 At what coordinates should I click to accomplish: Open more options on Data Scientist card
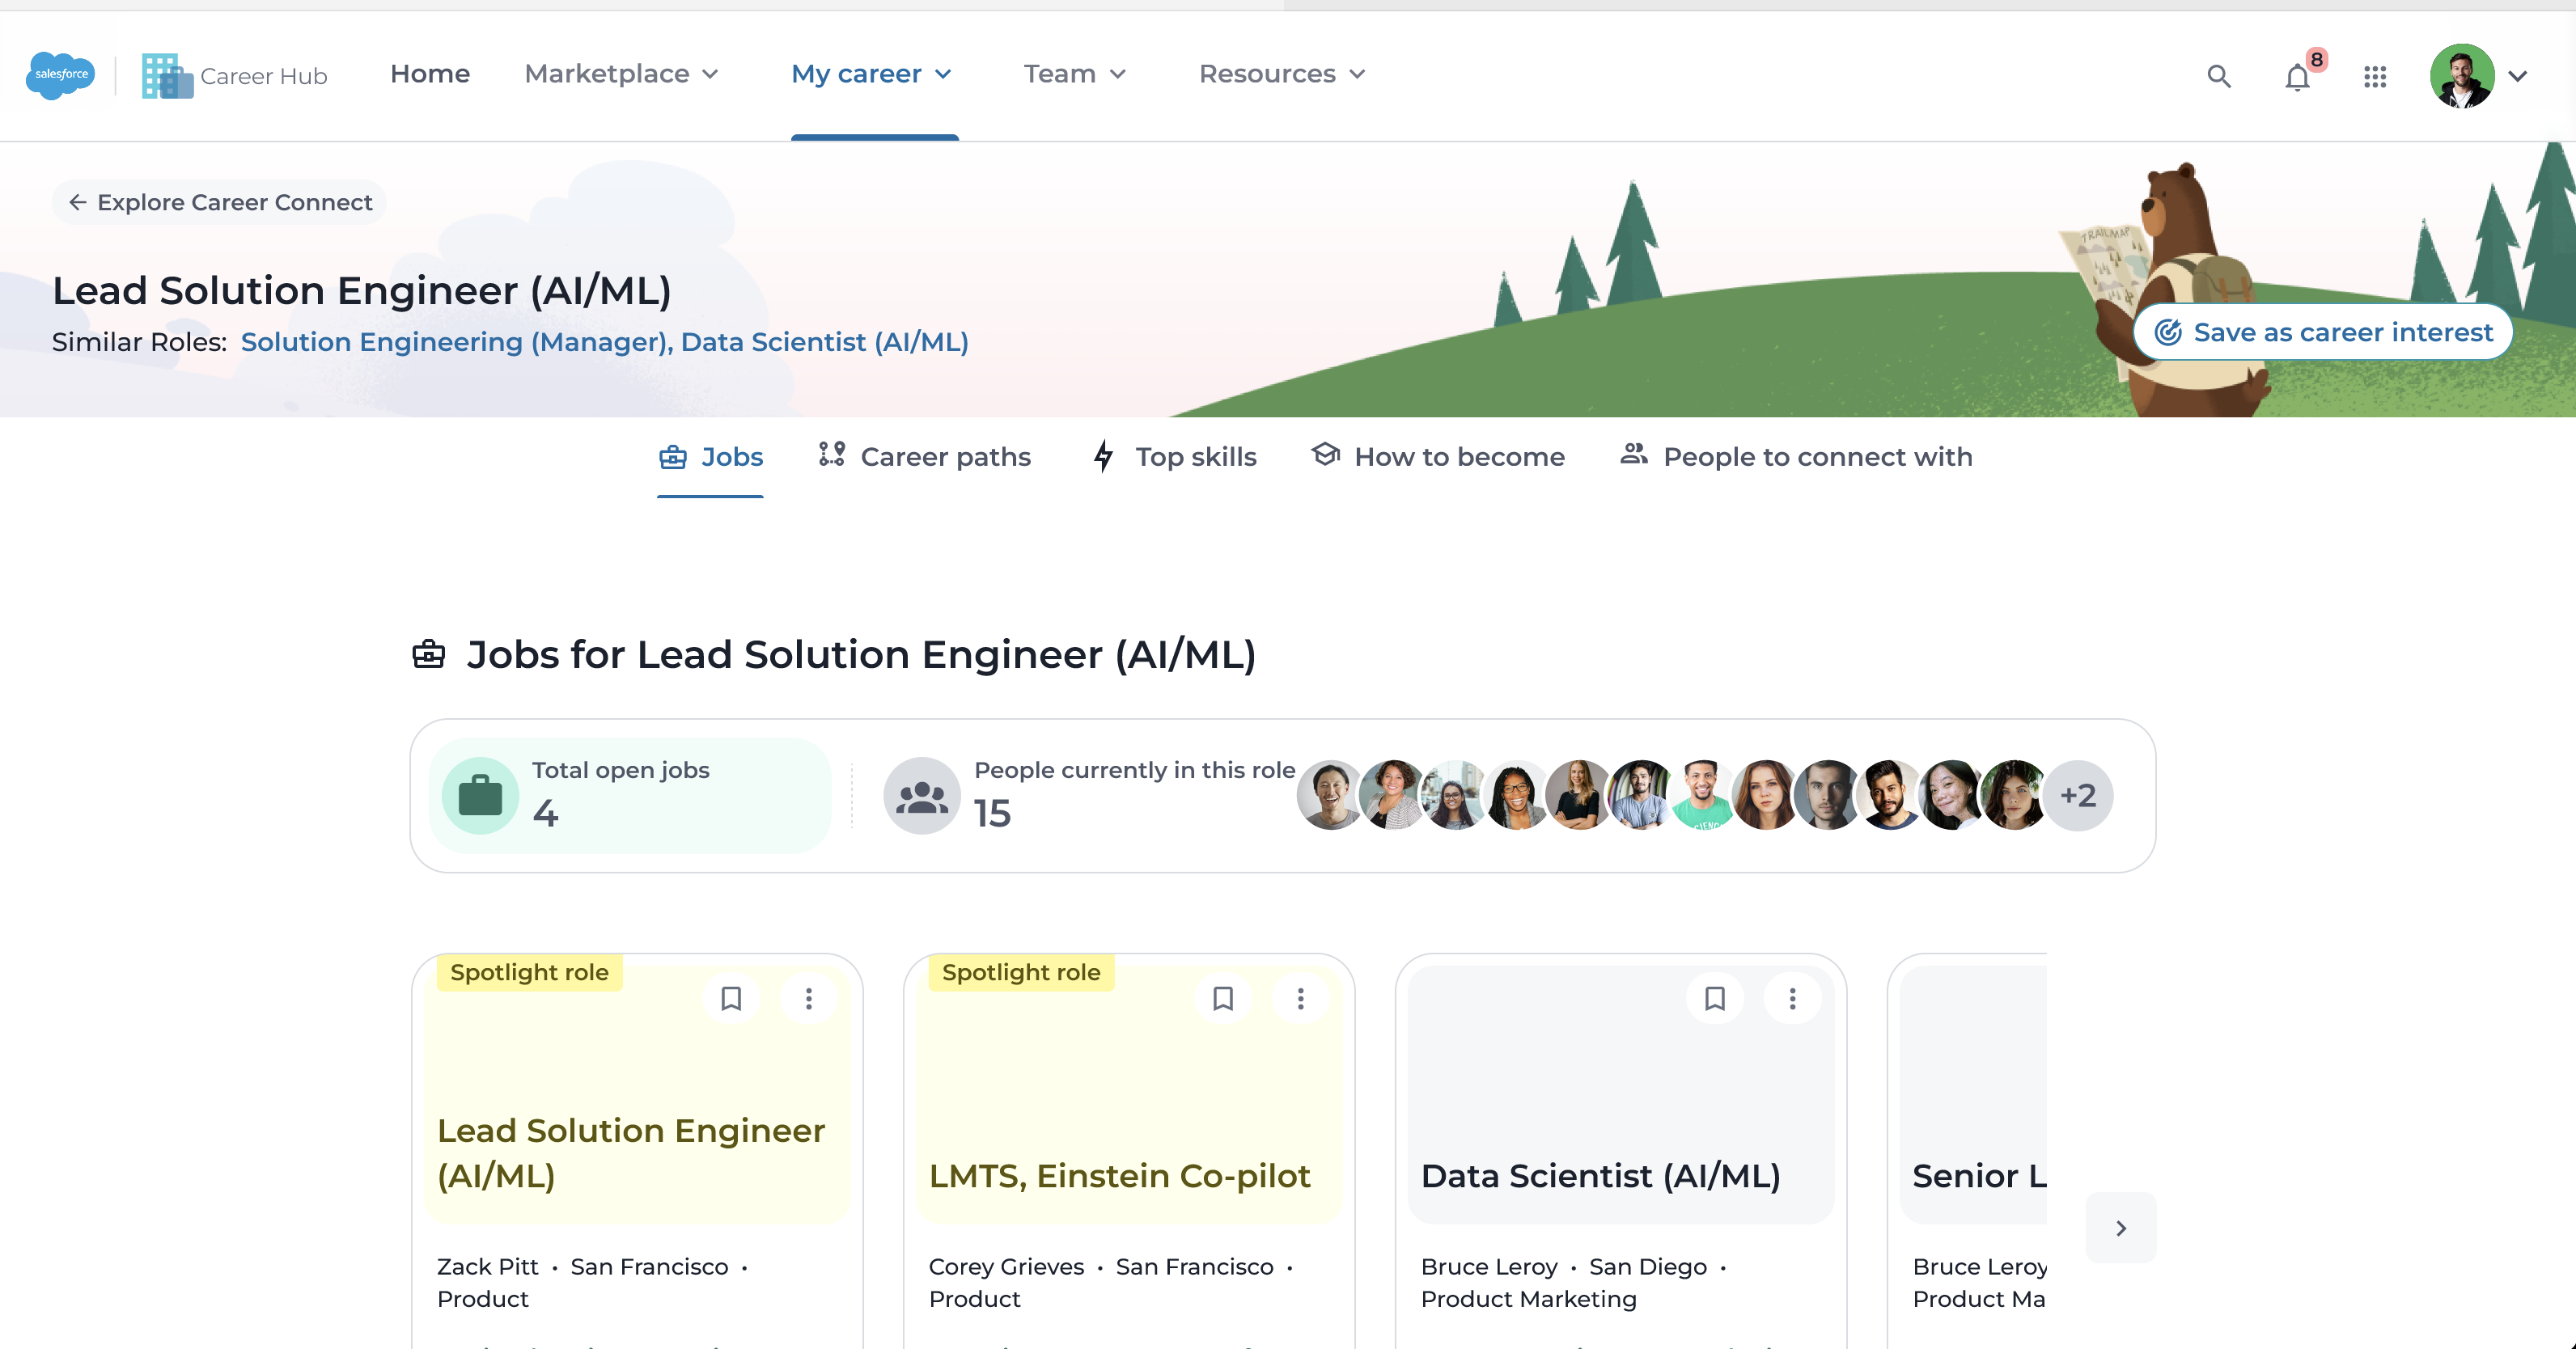[1792, 998]
